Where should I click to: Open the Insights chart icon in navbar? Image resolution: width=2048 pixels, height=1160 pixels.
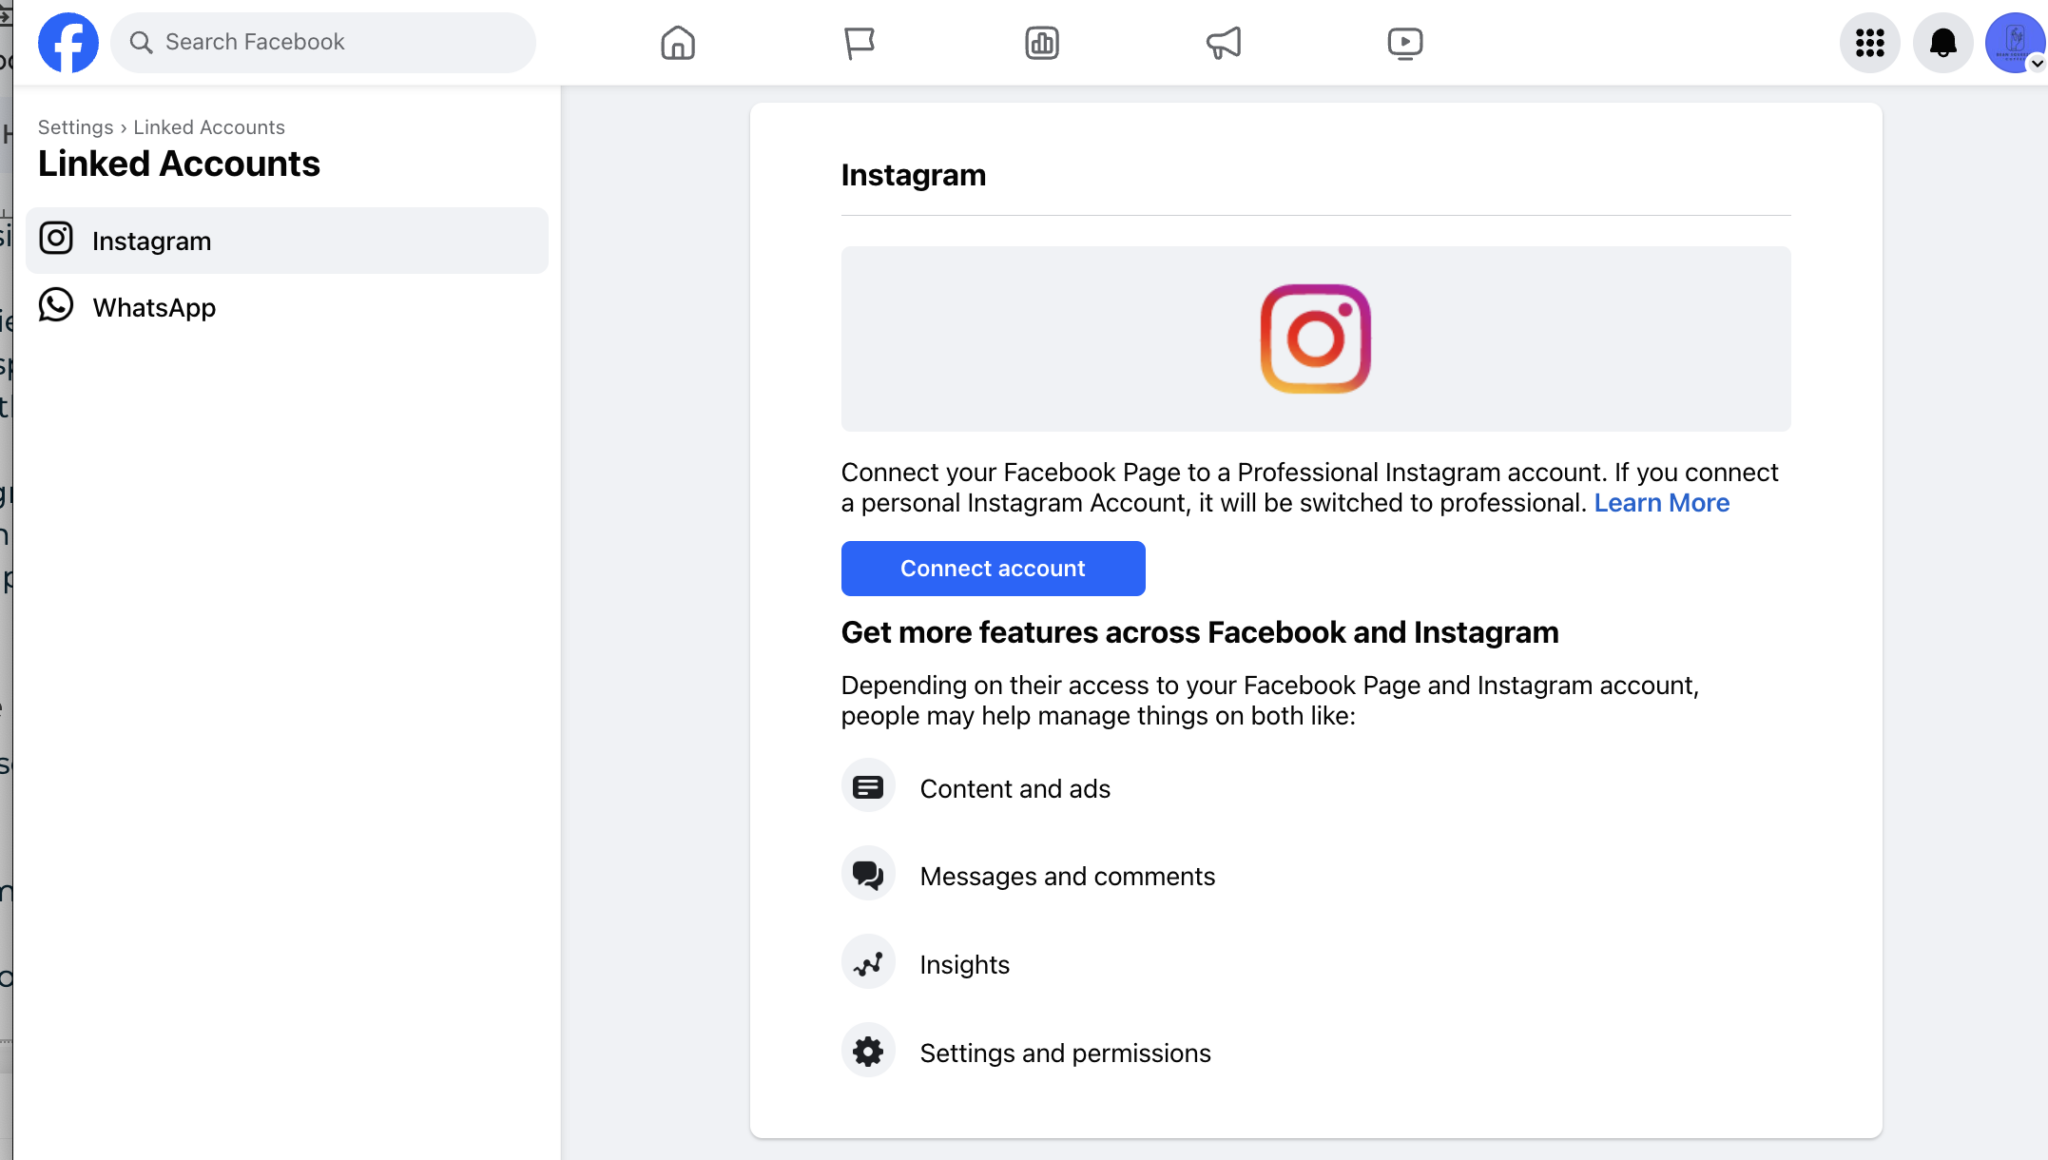pos(1042,42)
